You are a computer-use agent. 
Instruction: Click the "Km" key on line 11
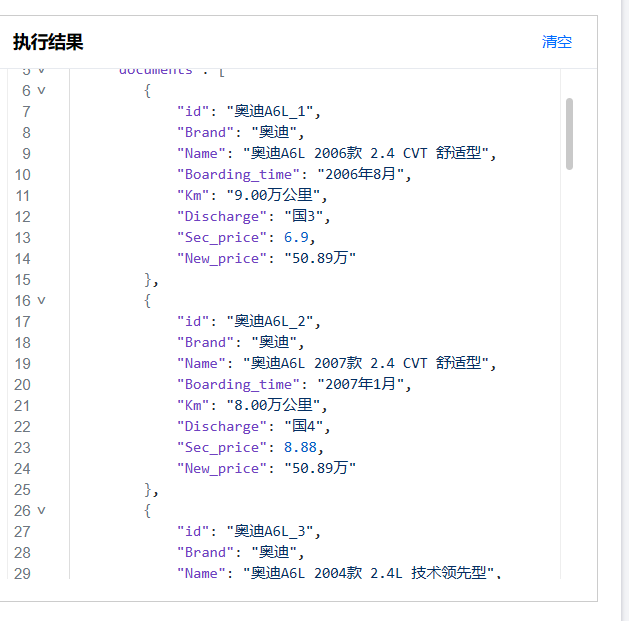tap(193, 195)
